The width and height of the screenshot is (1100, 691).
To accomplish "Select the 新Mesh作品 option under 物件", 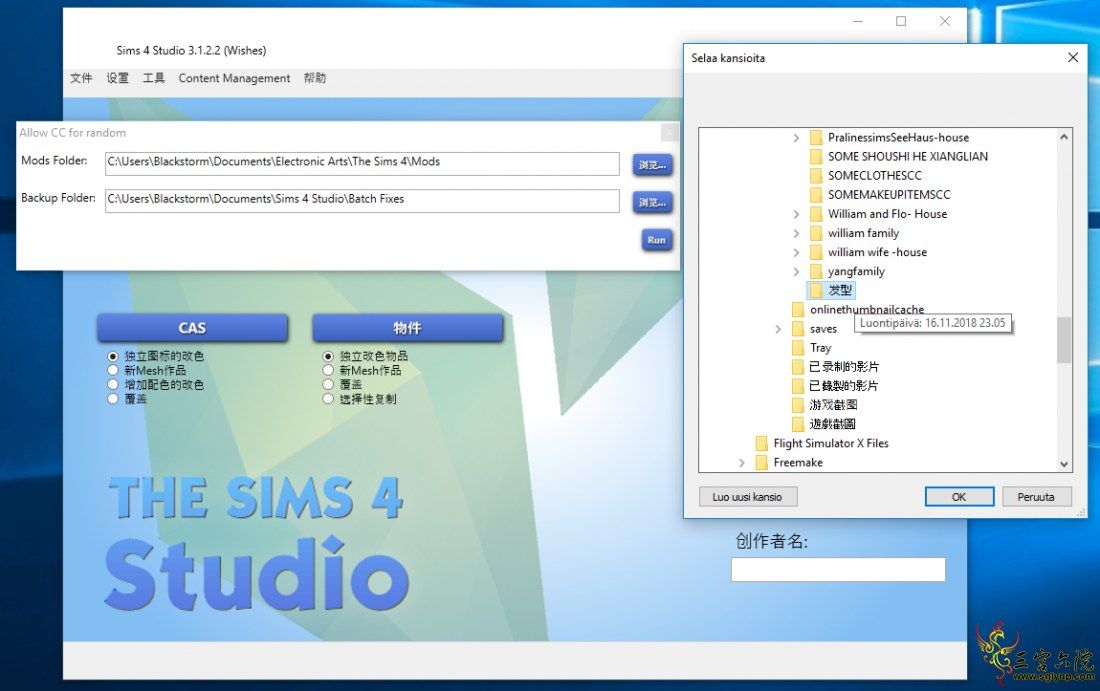I will (328, 370).
